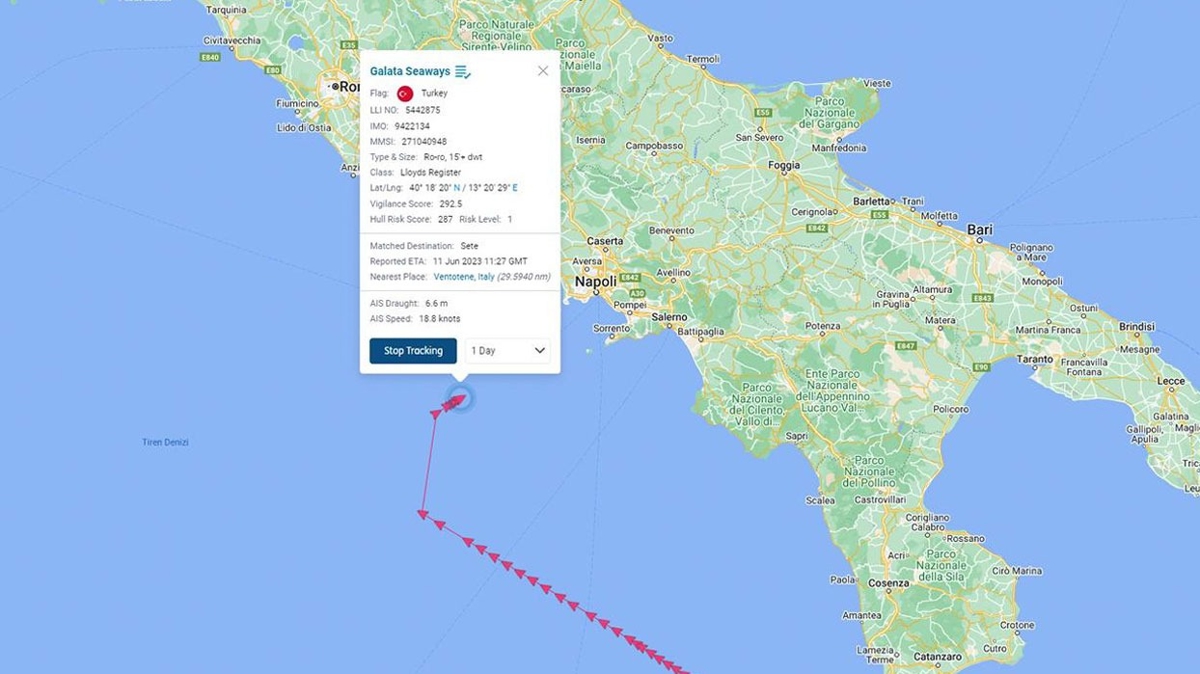Click the Salerno city label
Screen dimensions: 1200x674
coord(670,317)
